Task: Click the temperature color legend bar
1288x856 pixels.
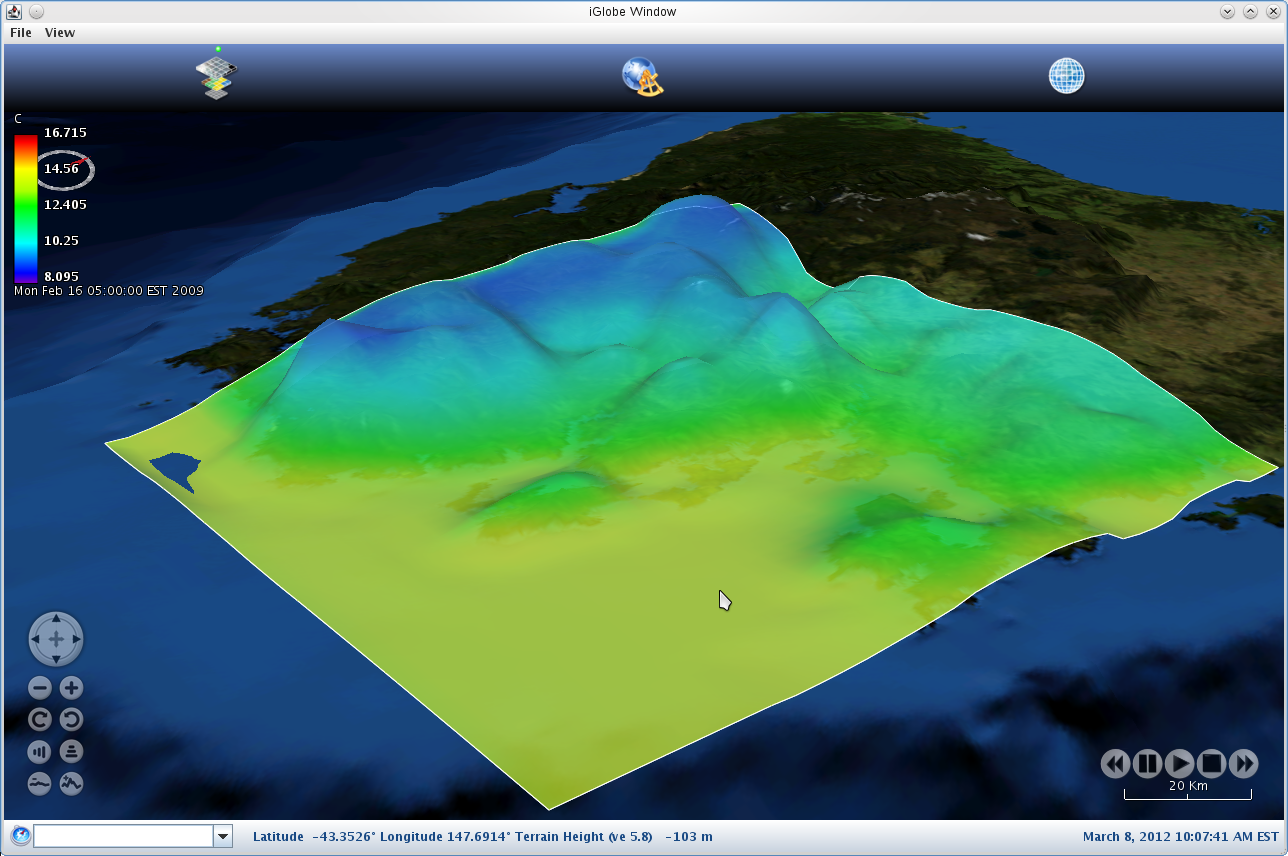Action: [x=25, y=207]
